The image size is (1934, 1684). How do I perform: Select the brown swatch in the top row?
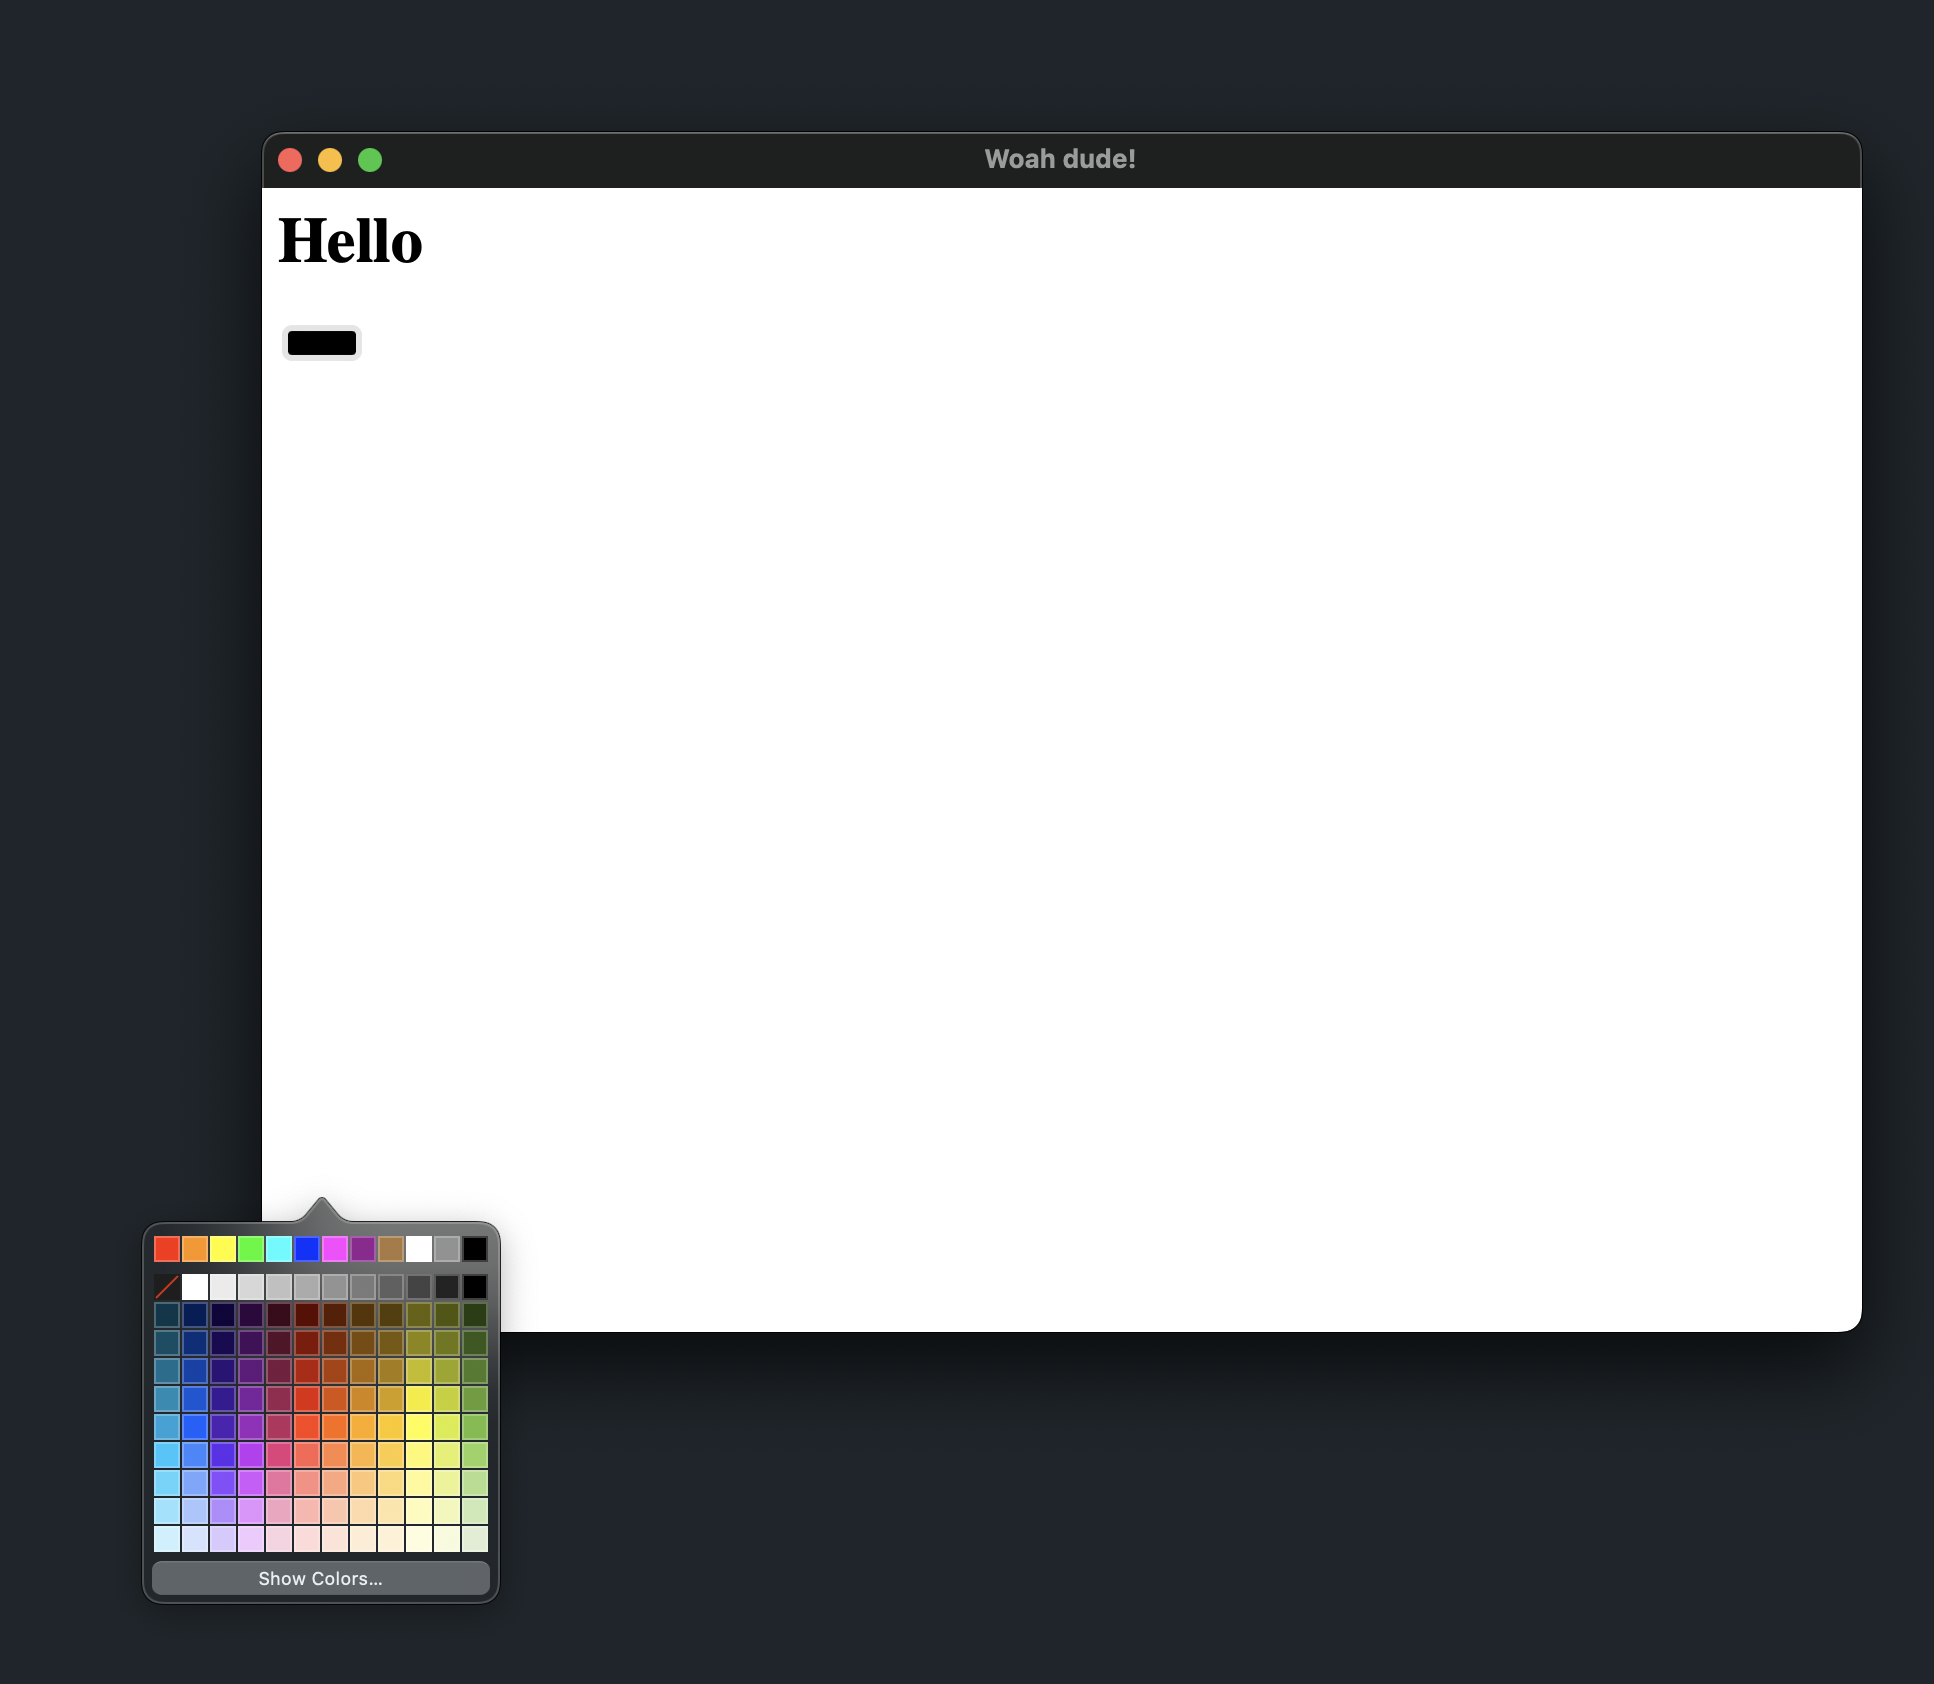(x=391, y=1249)
